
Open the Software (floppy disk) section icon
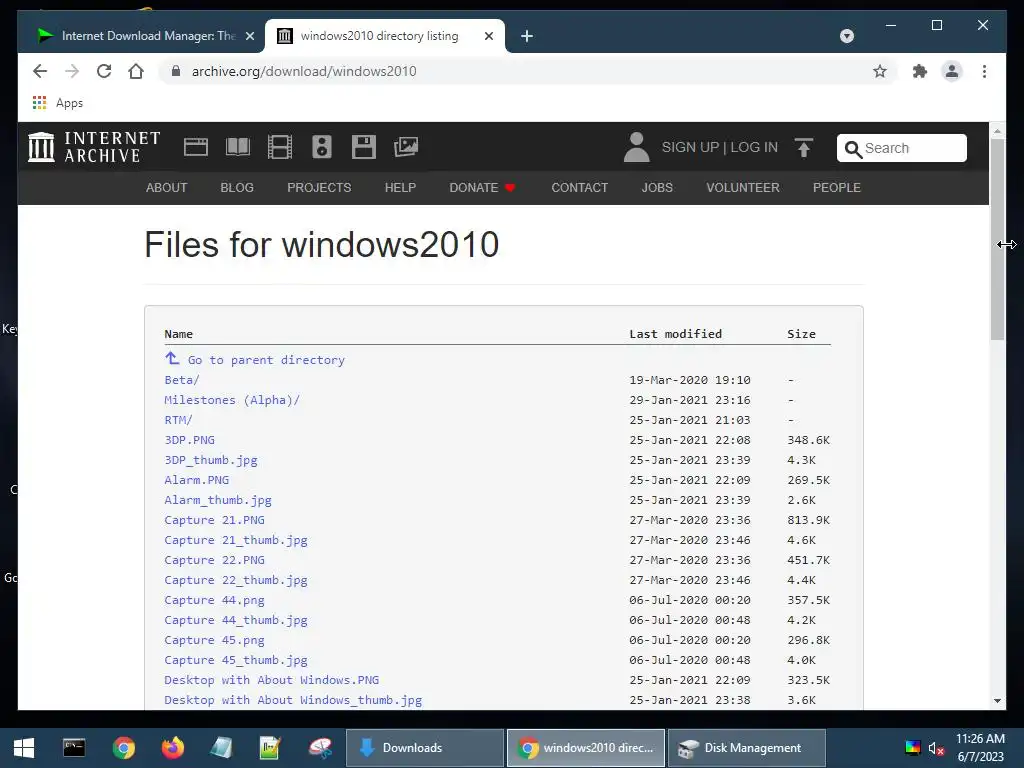pos(364,147)
